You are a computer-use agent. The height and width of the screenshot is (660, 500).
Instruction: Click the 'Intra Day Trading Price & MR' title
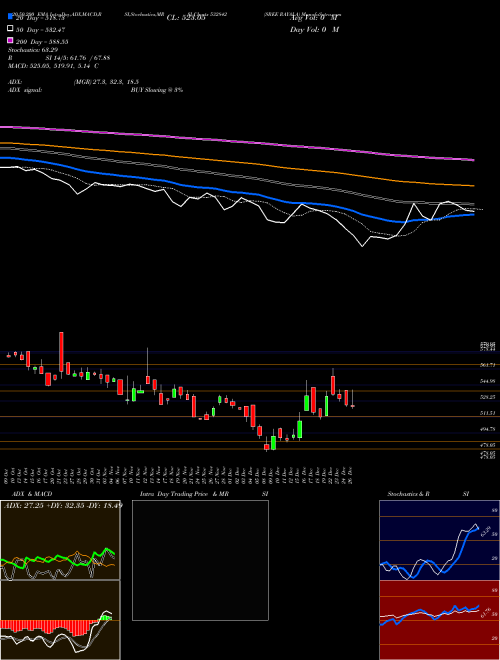(x=184, y=494)
